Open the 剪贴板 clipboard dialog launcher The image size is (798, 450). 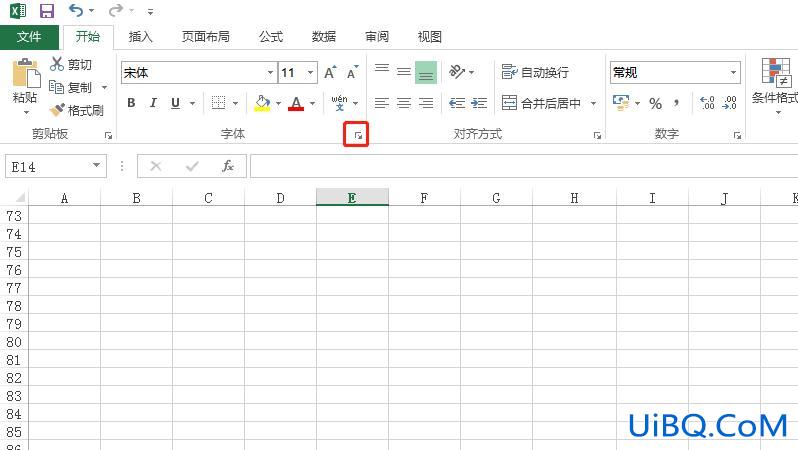pos(108,135)
